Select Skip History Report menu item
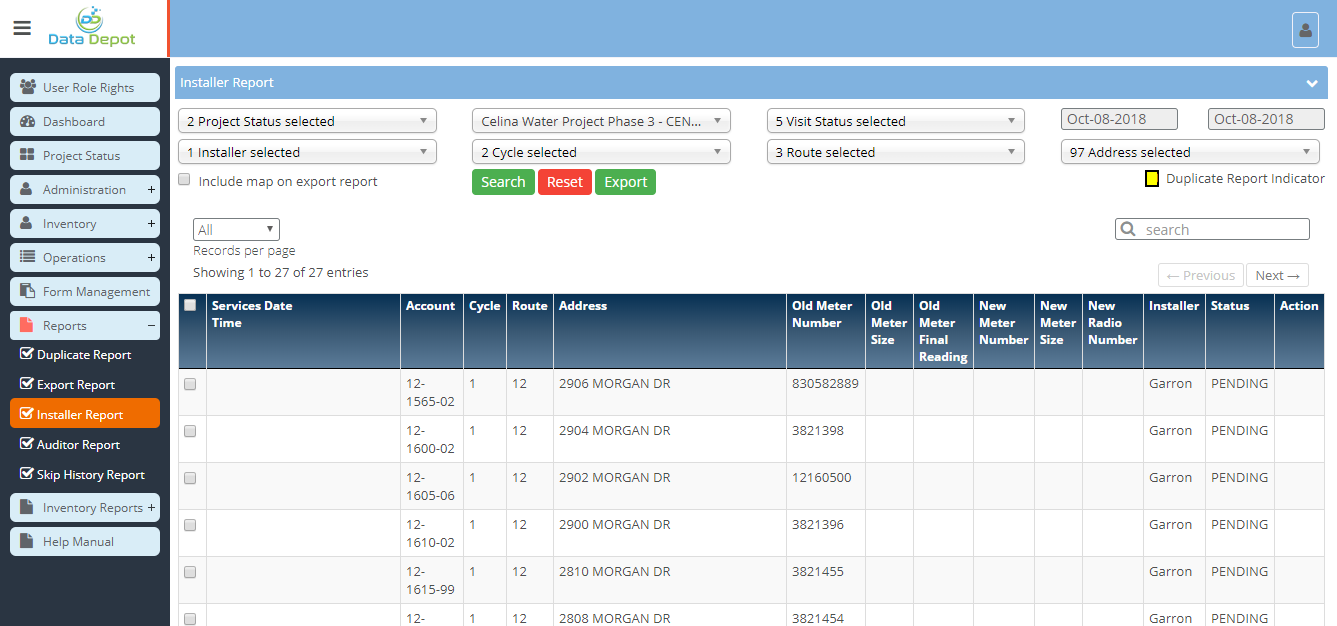Viewport: 1337px width, 626px height. 90,475
